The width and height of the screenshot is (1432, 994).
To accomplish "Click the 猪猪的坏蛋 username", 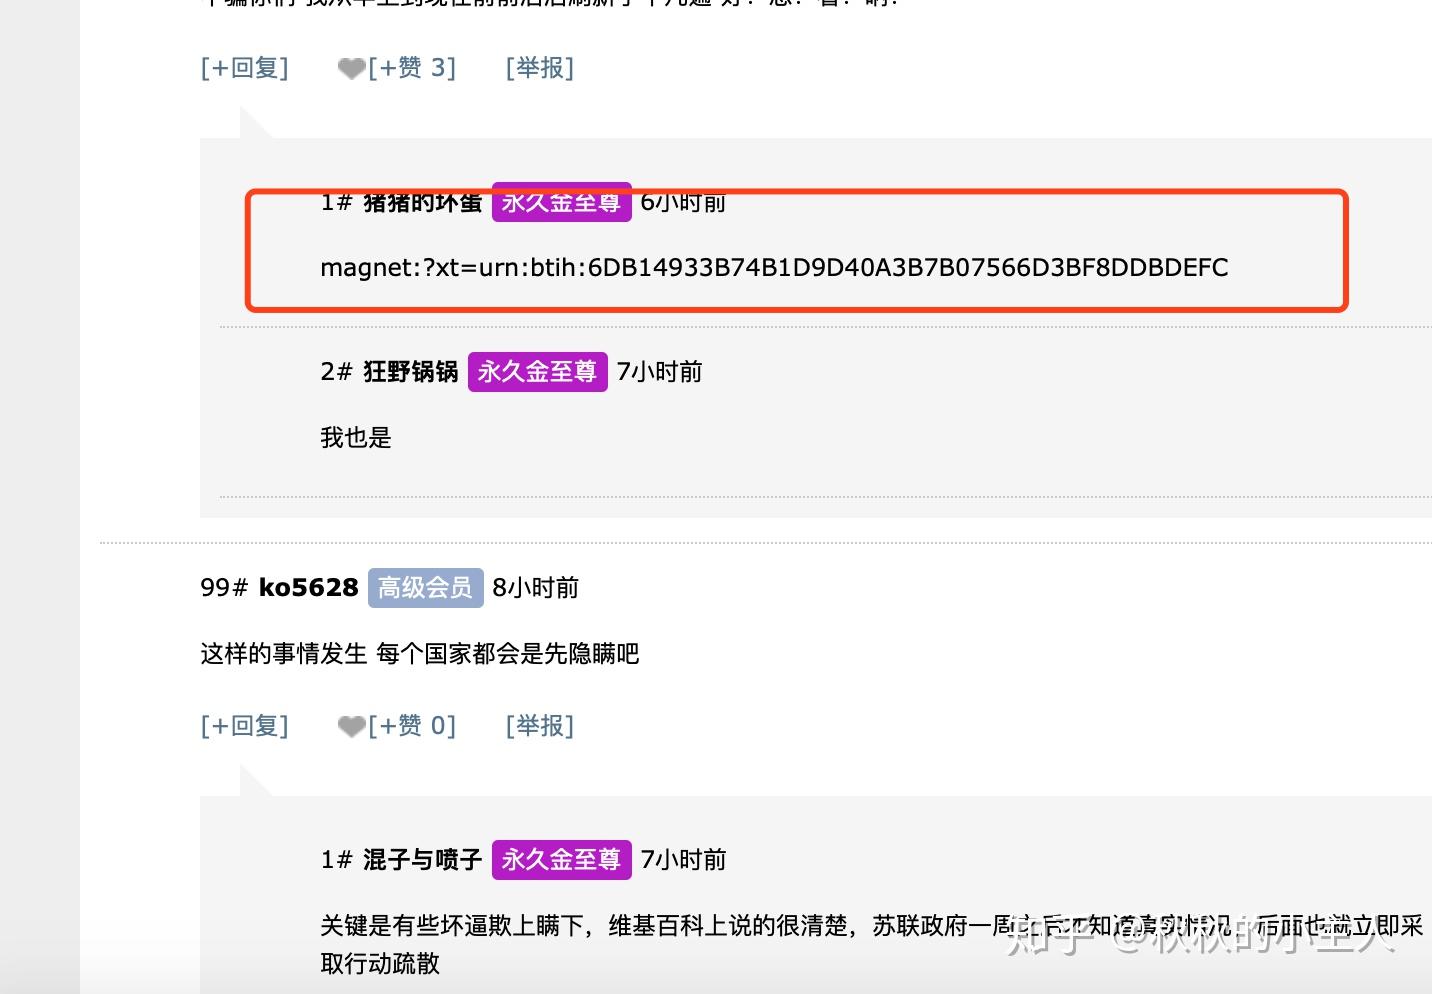I will [x=423, y=203].
